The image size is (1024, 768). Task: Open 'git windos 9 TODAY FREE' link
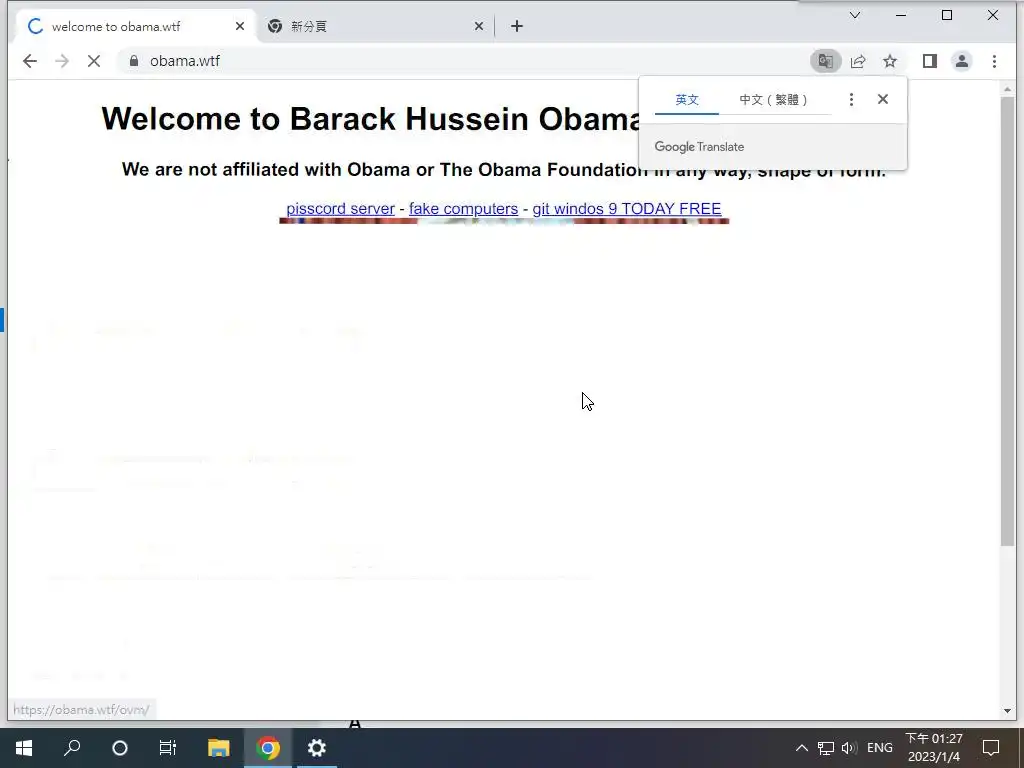(x=627, y=208)
